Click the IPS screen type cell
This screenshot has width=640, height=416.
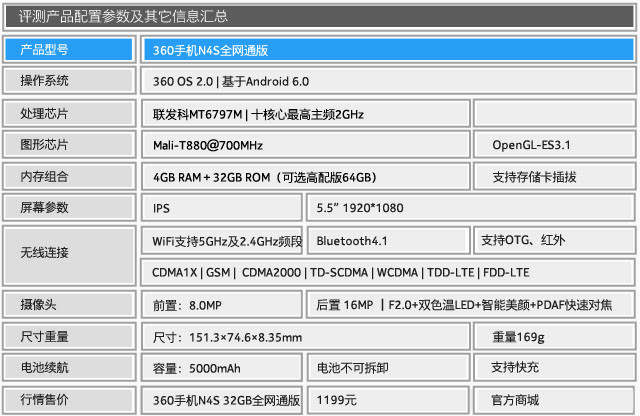click(x=221, y=208)
